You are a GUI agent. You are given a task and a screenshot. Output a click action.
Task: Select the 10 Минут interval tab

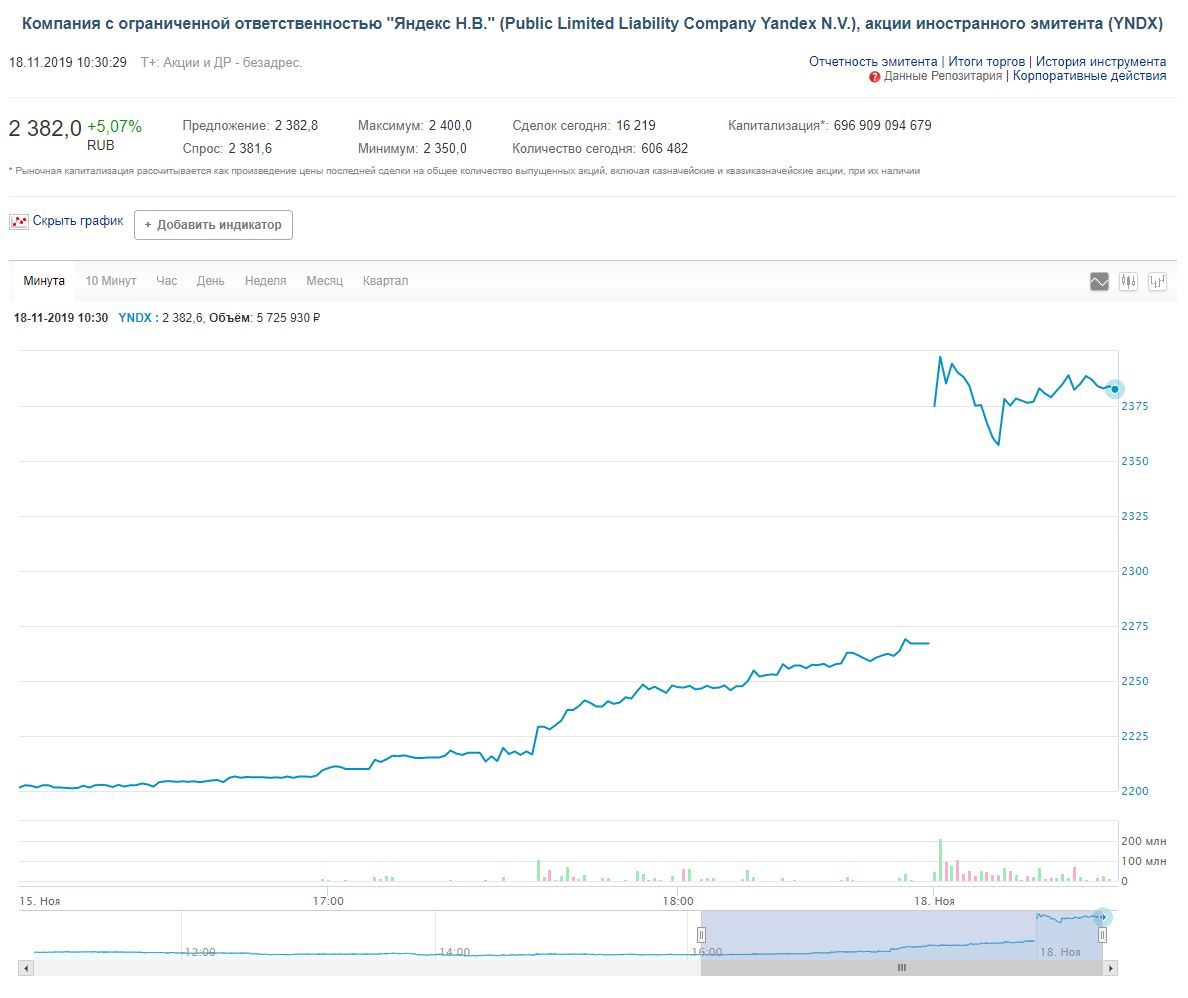111,281
